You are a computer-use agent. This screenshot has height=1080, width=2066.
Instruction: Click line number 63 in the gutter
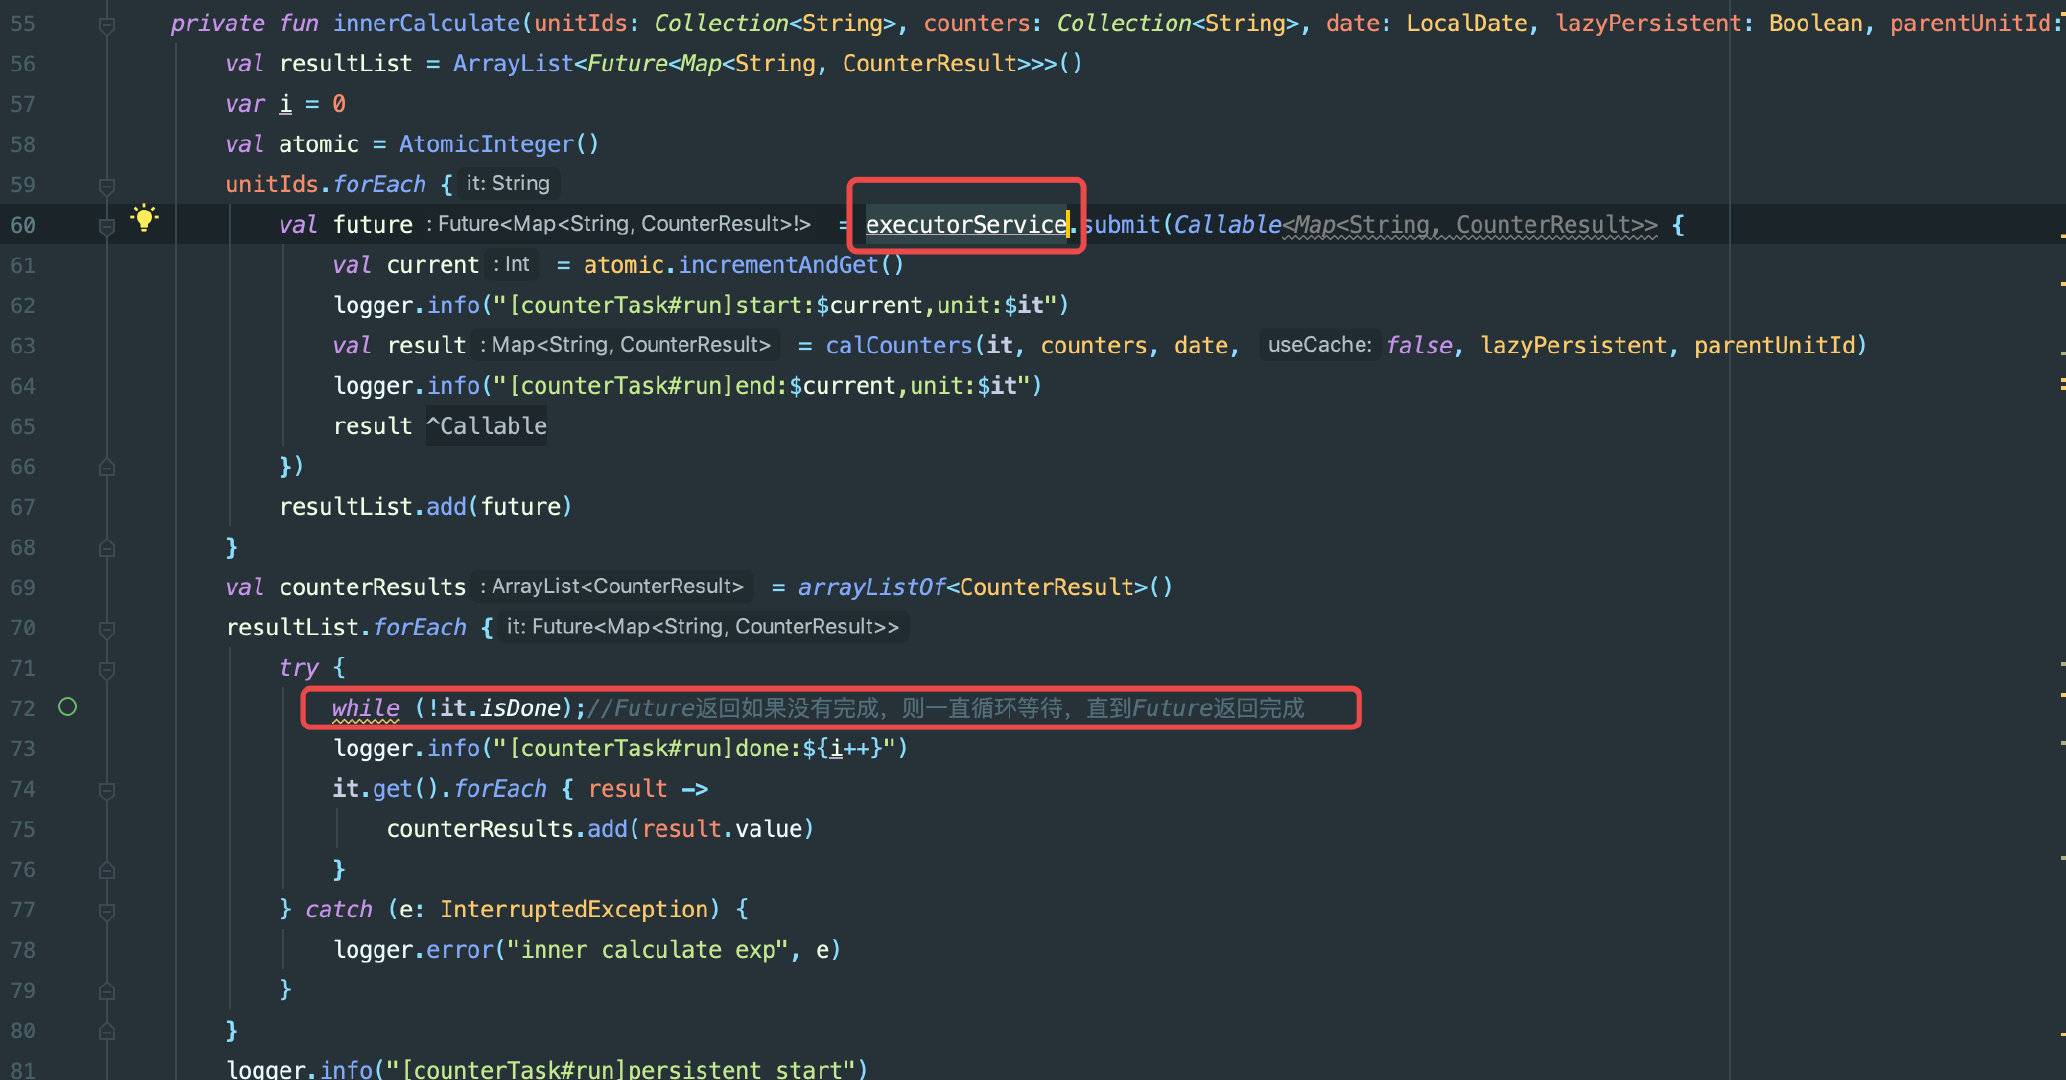pos(22,346)
